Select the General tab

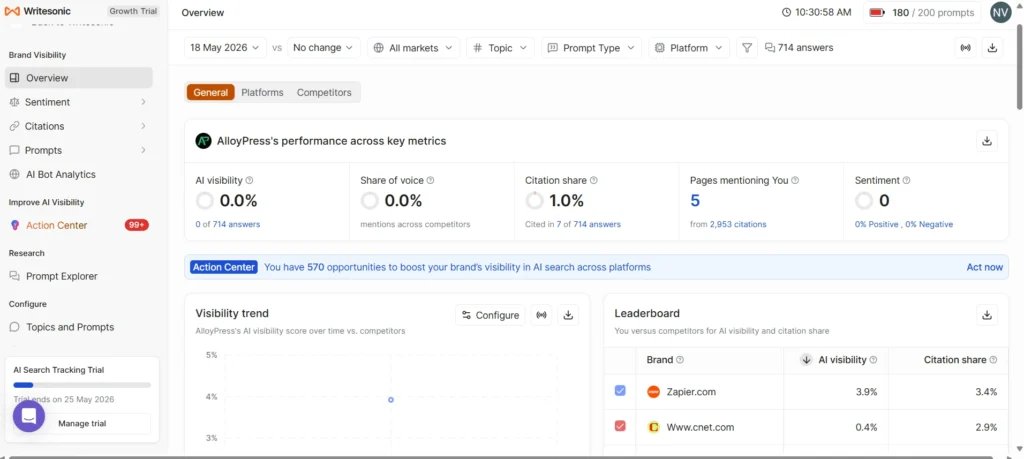click(210, 93)
